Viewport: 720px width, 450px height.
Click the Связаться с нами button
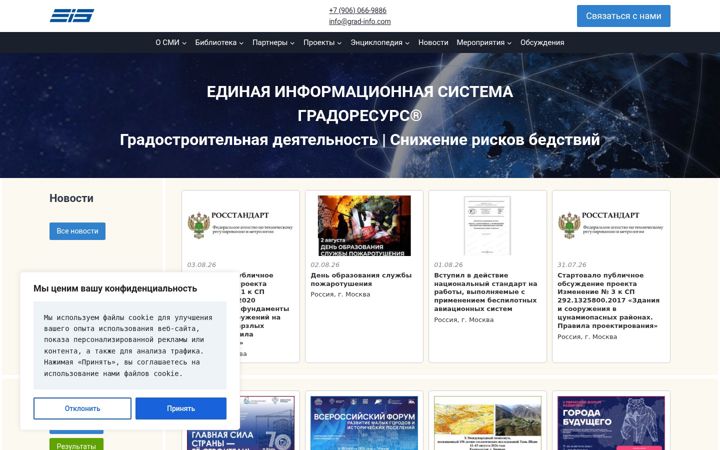pos(623,16)
